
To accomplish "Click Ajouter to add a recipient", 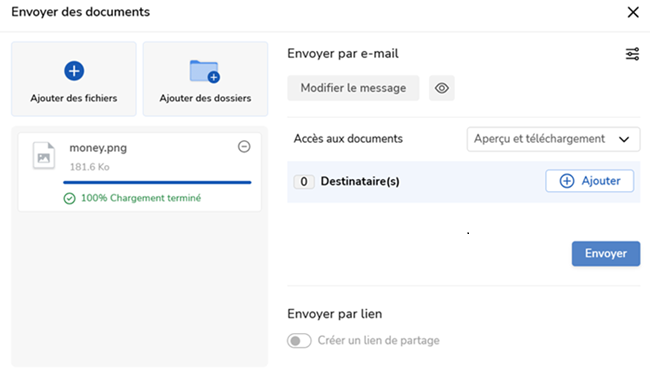I will click(x=589, y=181).
